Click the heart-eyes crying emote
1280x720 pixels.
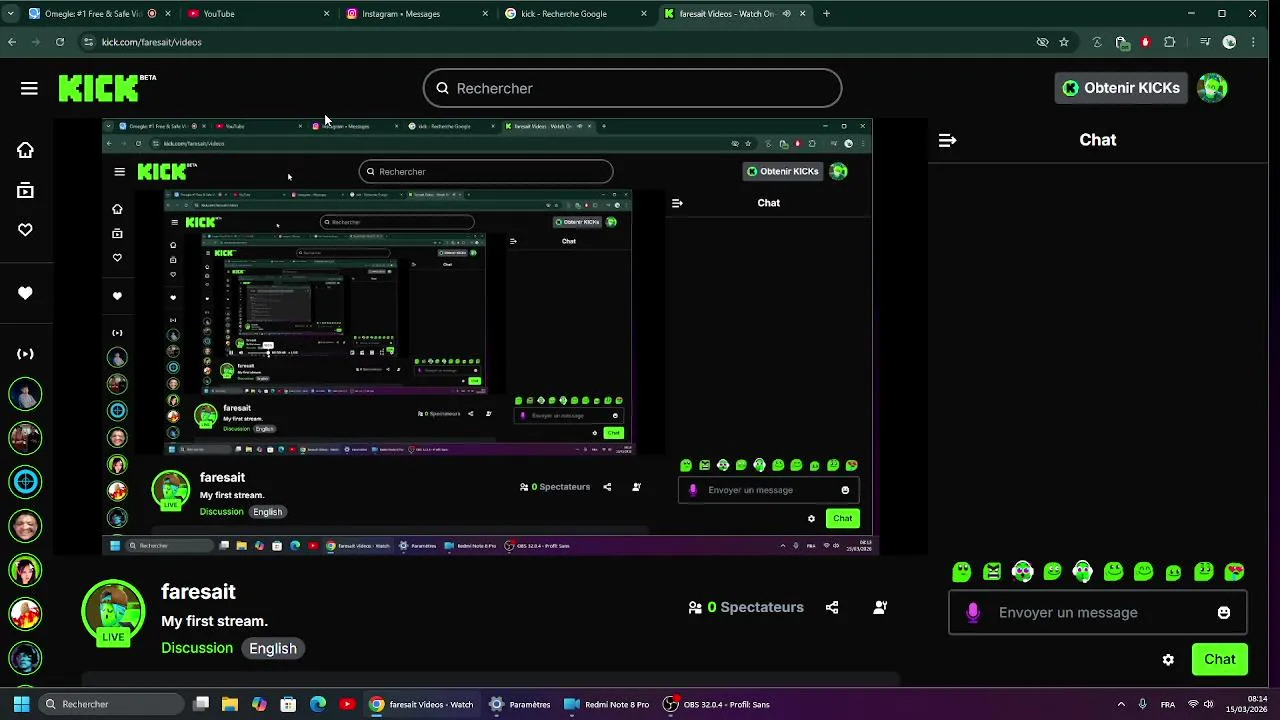tap(1234, 572)
